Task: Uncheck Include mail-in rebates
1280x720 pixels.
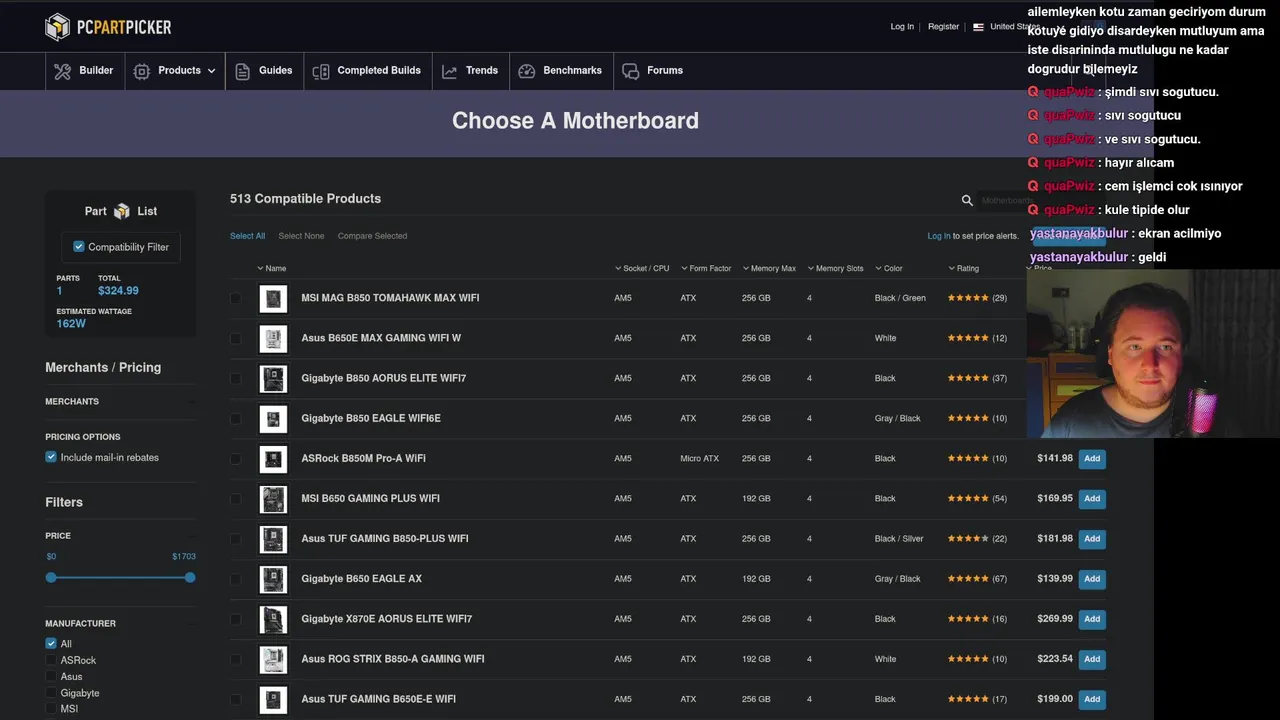Action: (x=51, y=457)
